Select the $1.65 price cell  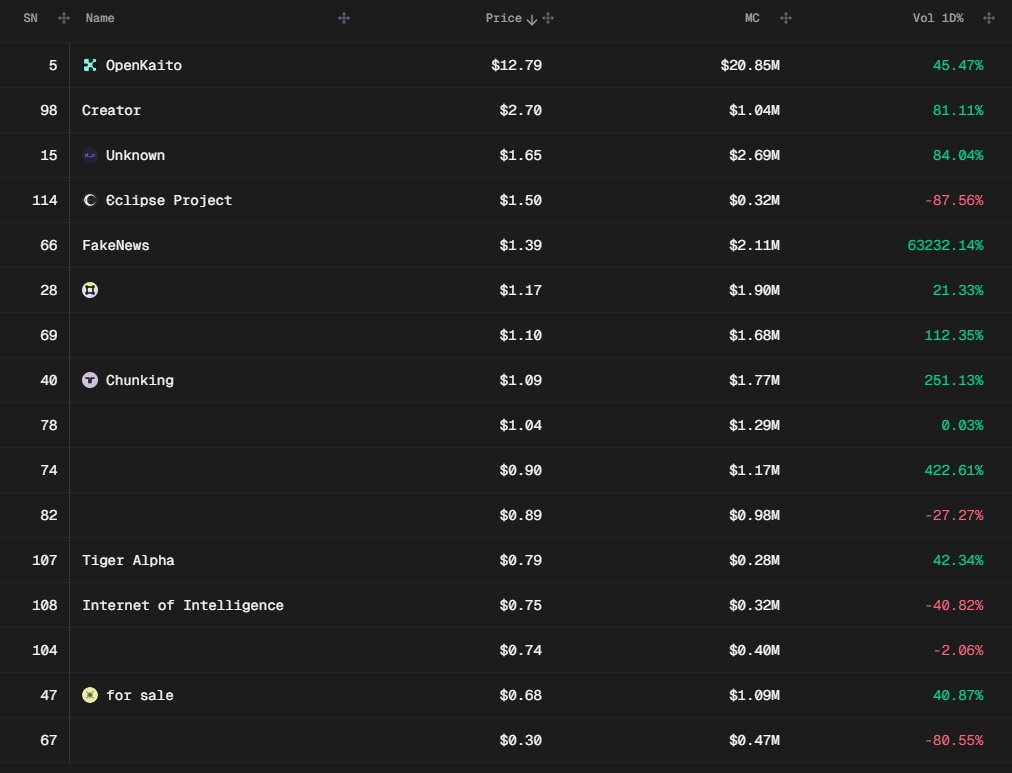pos(520,156)
